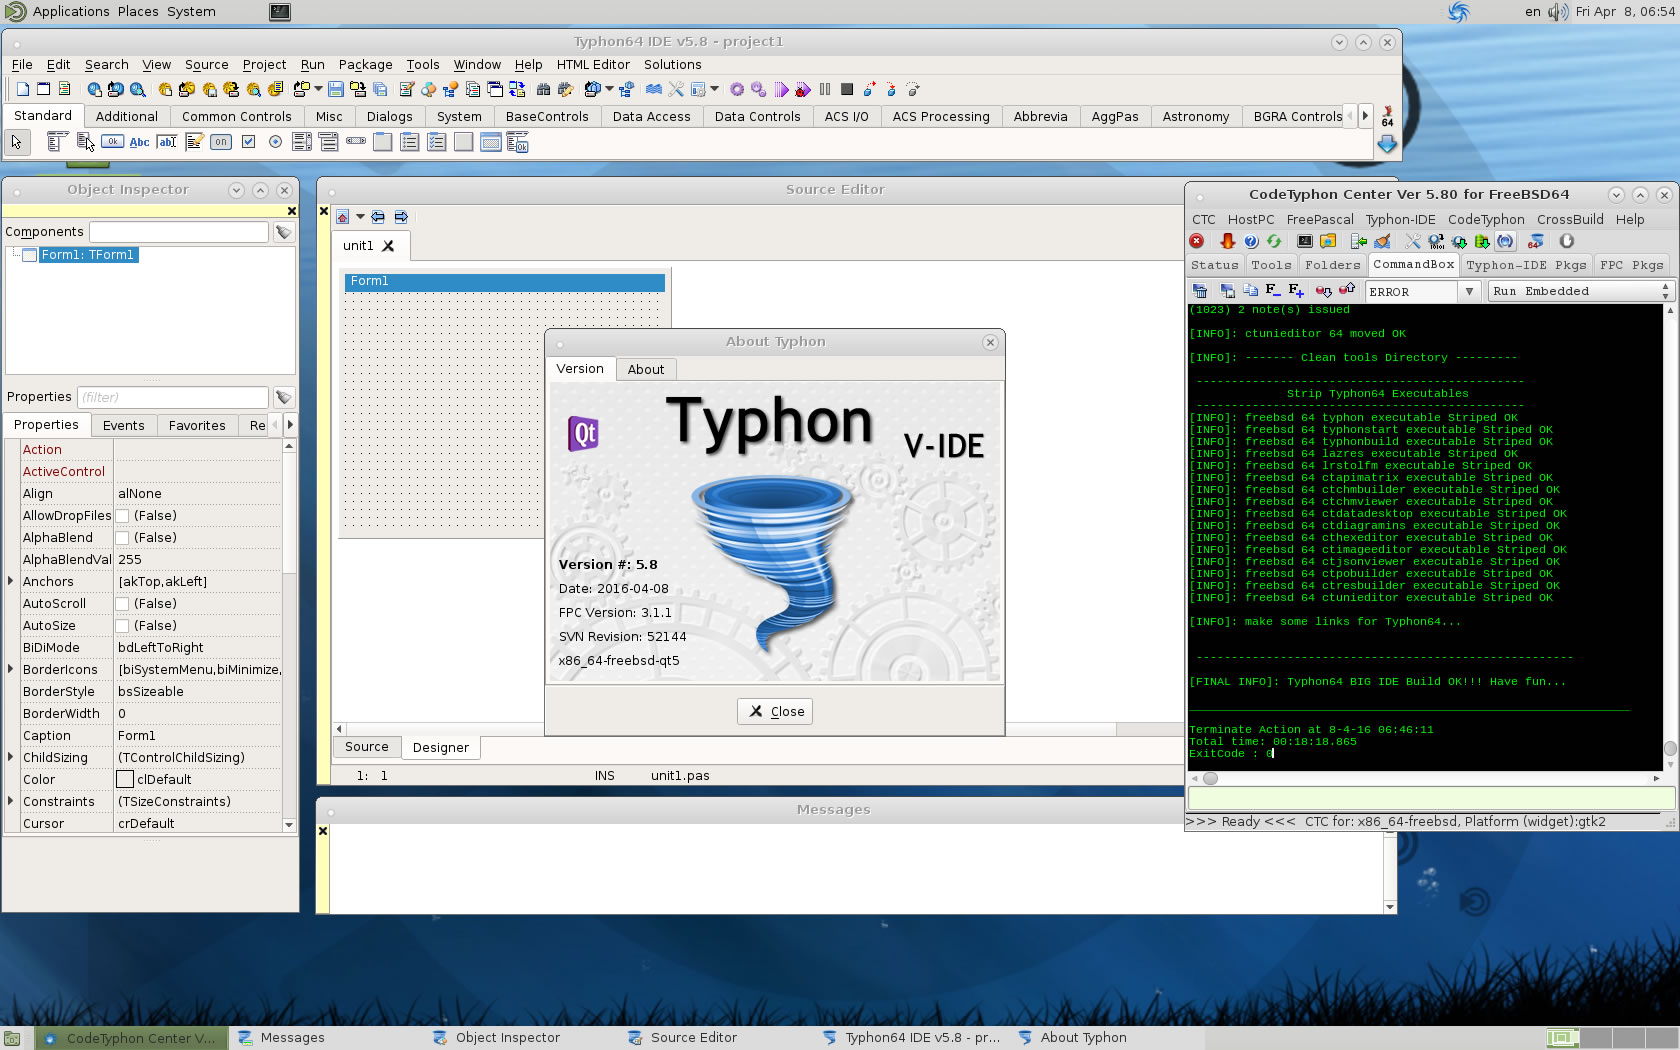Click the CTC output horizontal scrollbar handle
The width and height of the screenshot is (1680, 1050).
pos(1210,779)
